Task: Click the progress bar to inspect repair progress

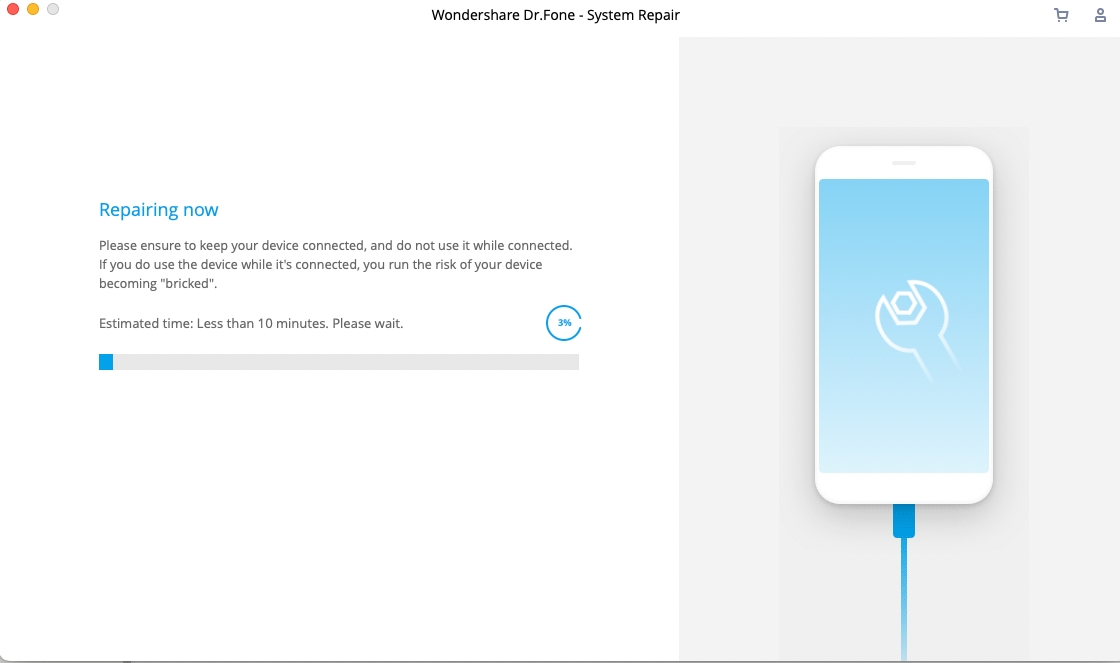Action: point(338,362)
